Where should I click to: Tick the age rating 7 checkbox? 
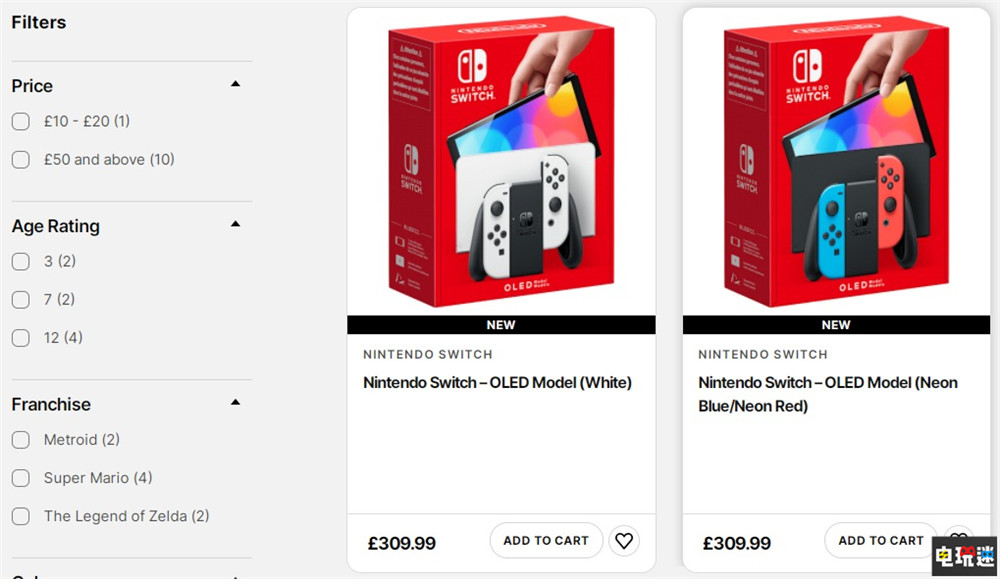(x=21, y=299)
